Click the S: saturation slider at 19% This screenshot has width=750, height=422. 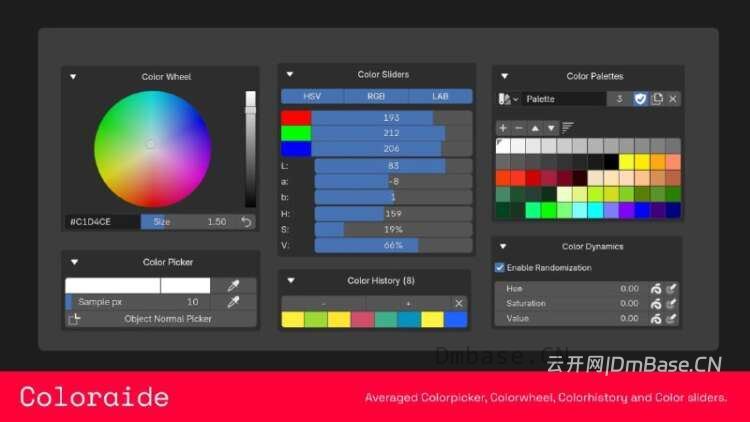tap(393, 230)
